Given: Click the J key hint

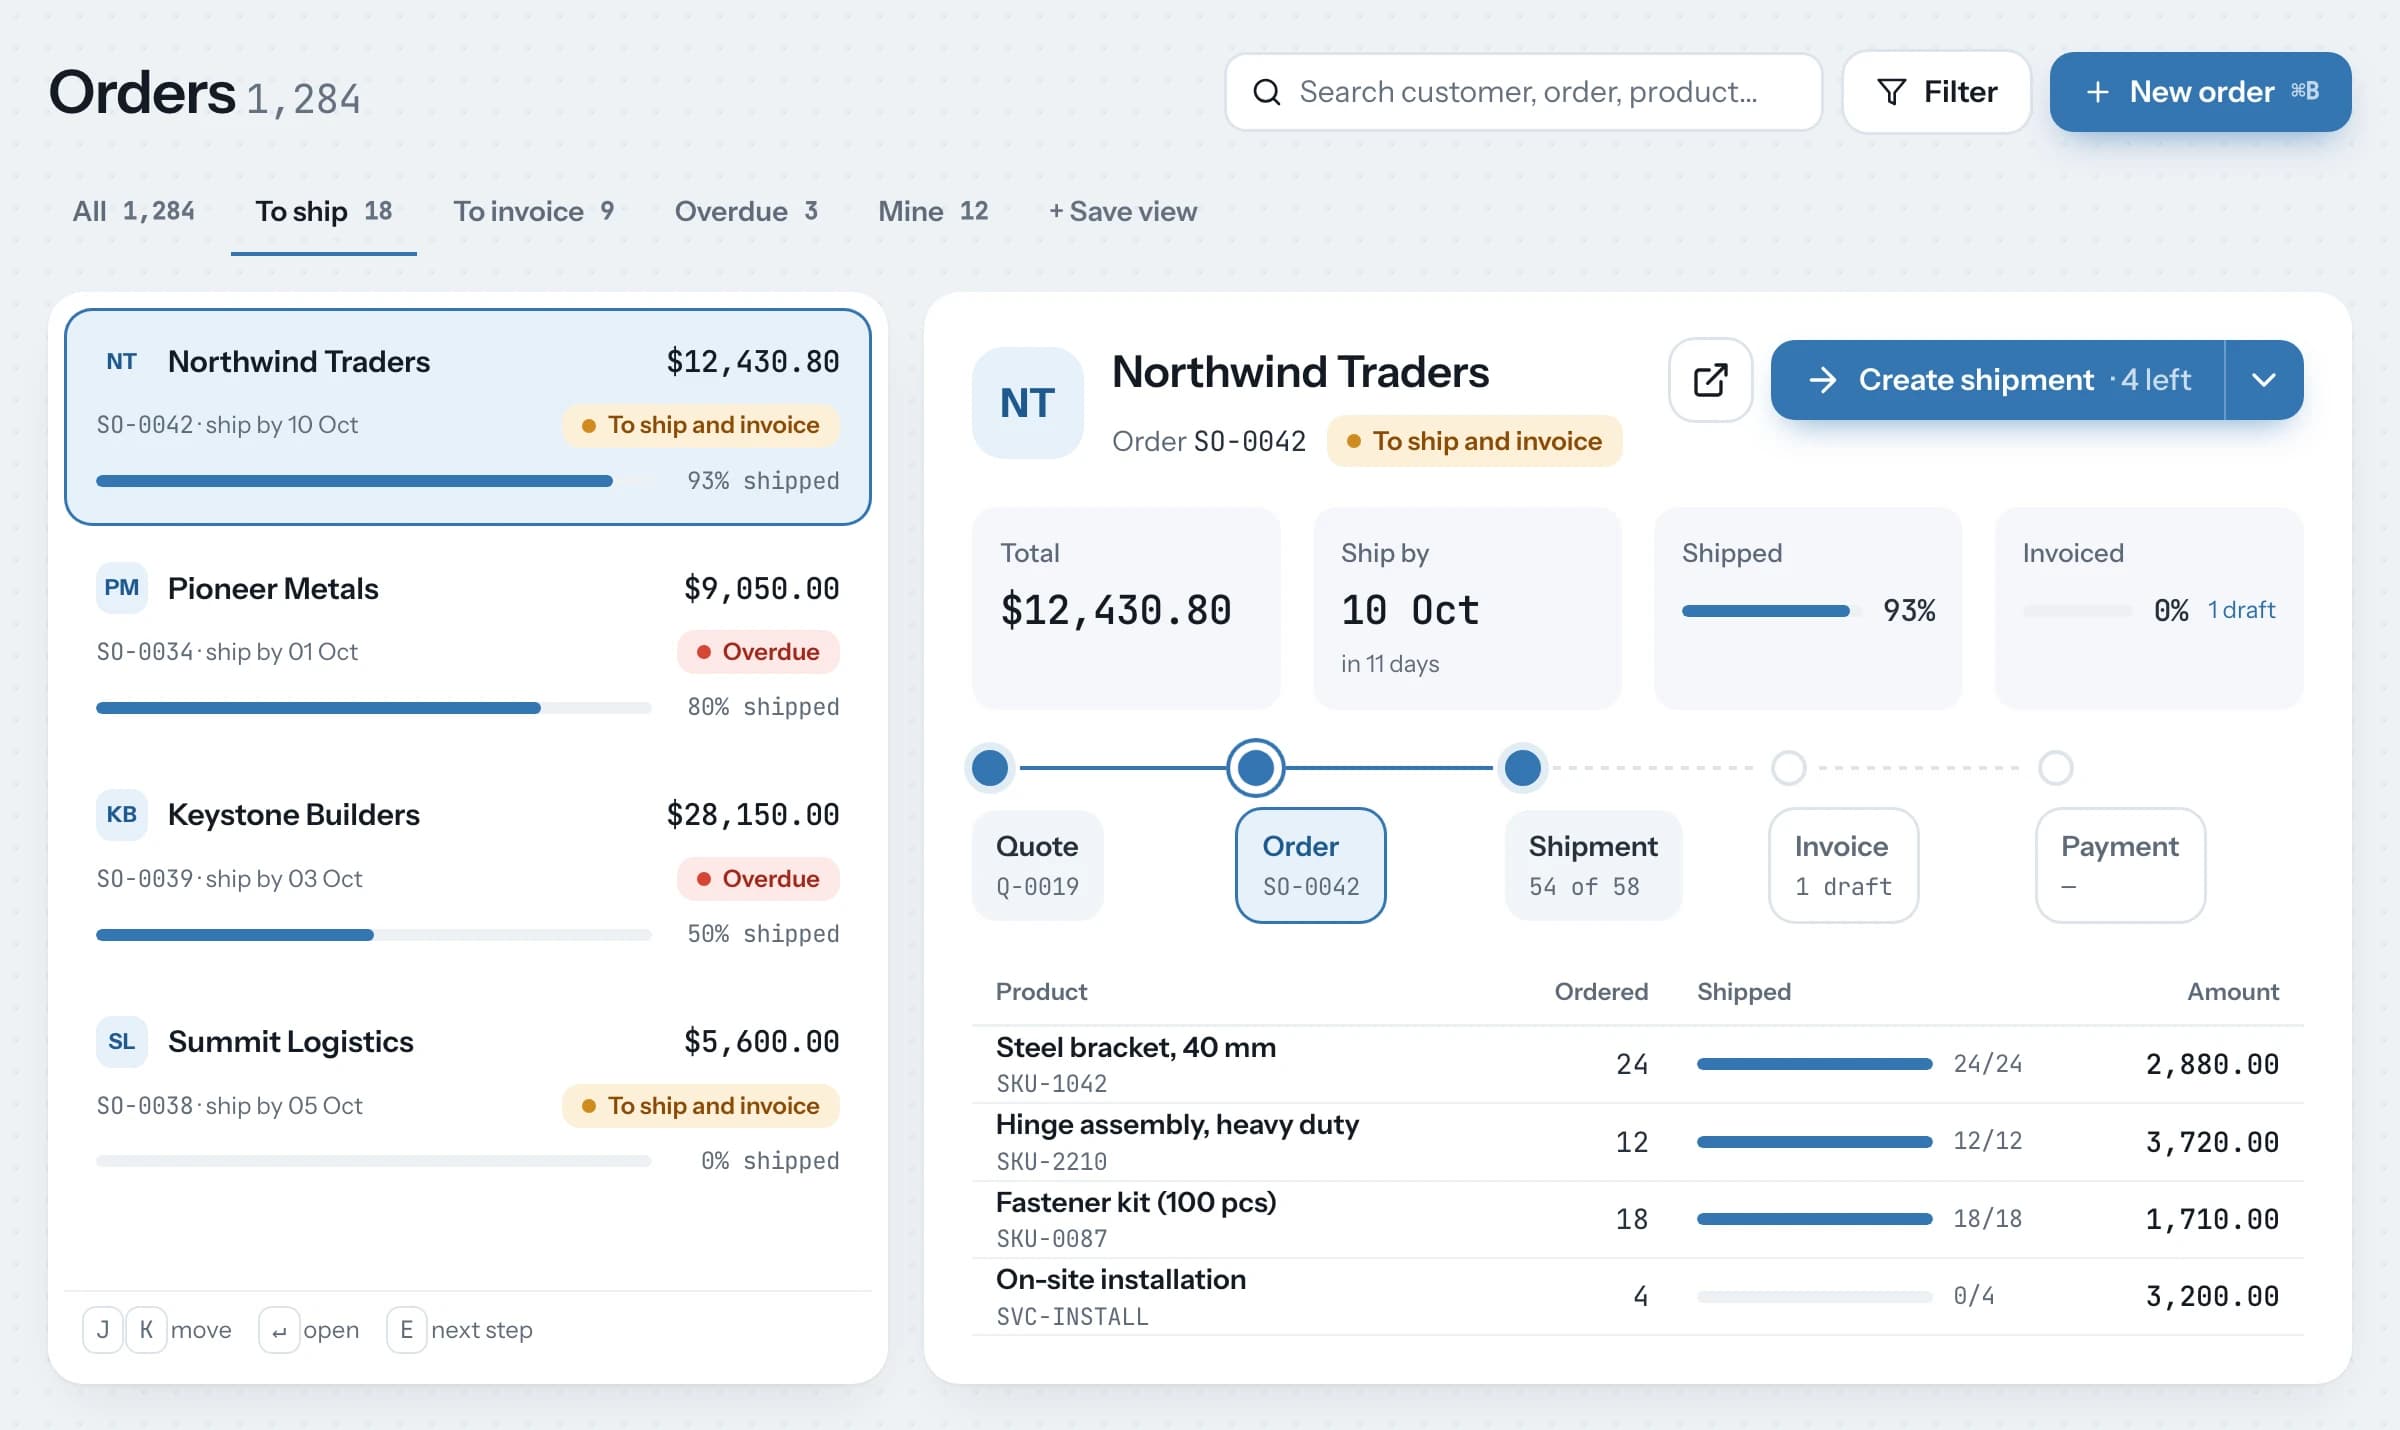Looking at the screenshot, I should [102, 1330].
